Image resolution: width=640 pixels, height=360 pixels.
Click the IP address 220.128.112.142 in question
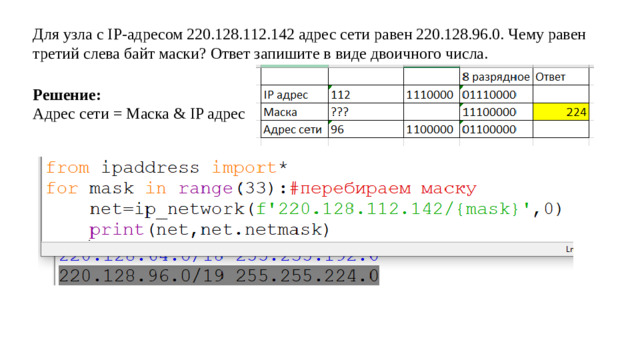pos(240,34)
